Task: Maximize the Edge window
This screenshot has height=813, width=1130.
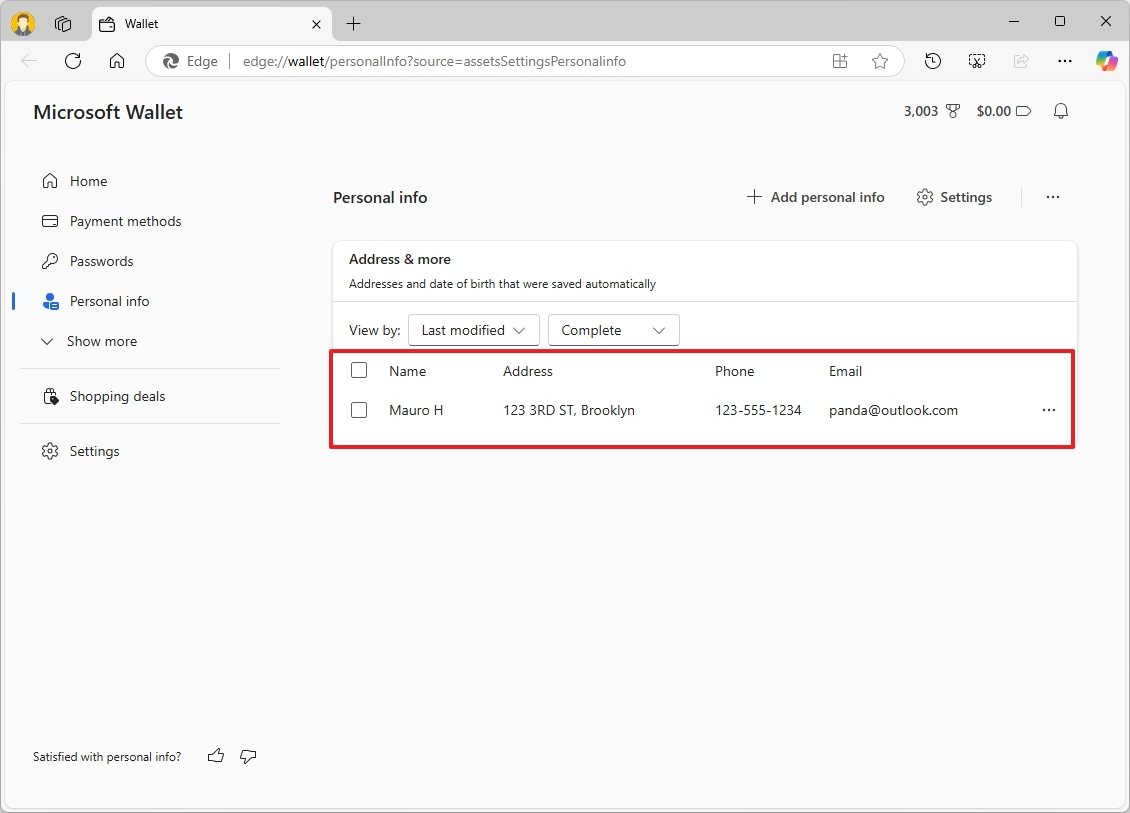Action: click(x=1059, y=21)
